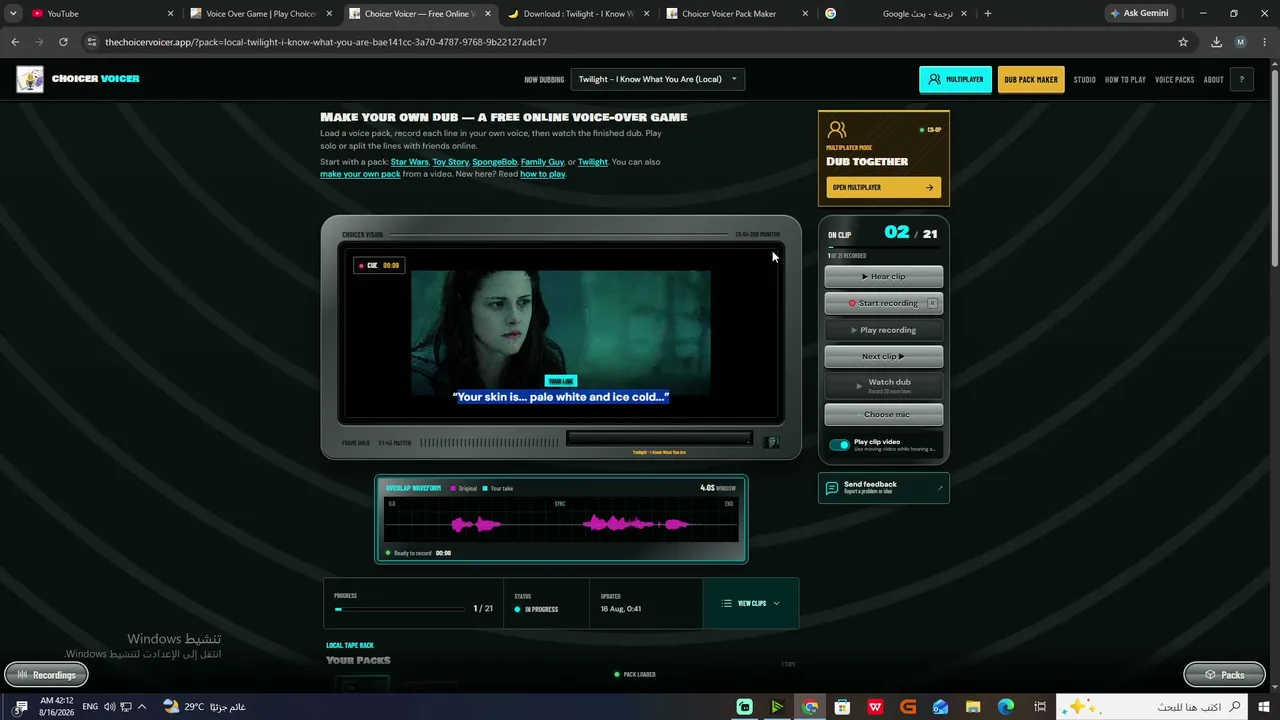
Task: Expand the View Clips list
Action: 750,603
